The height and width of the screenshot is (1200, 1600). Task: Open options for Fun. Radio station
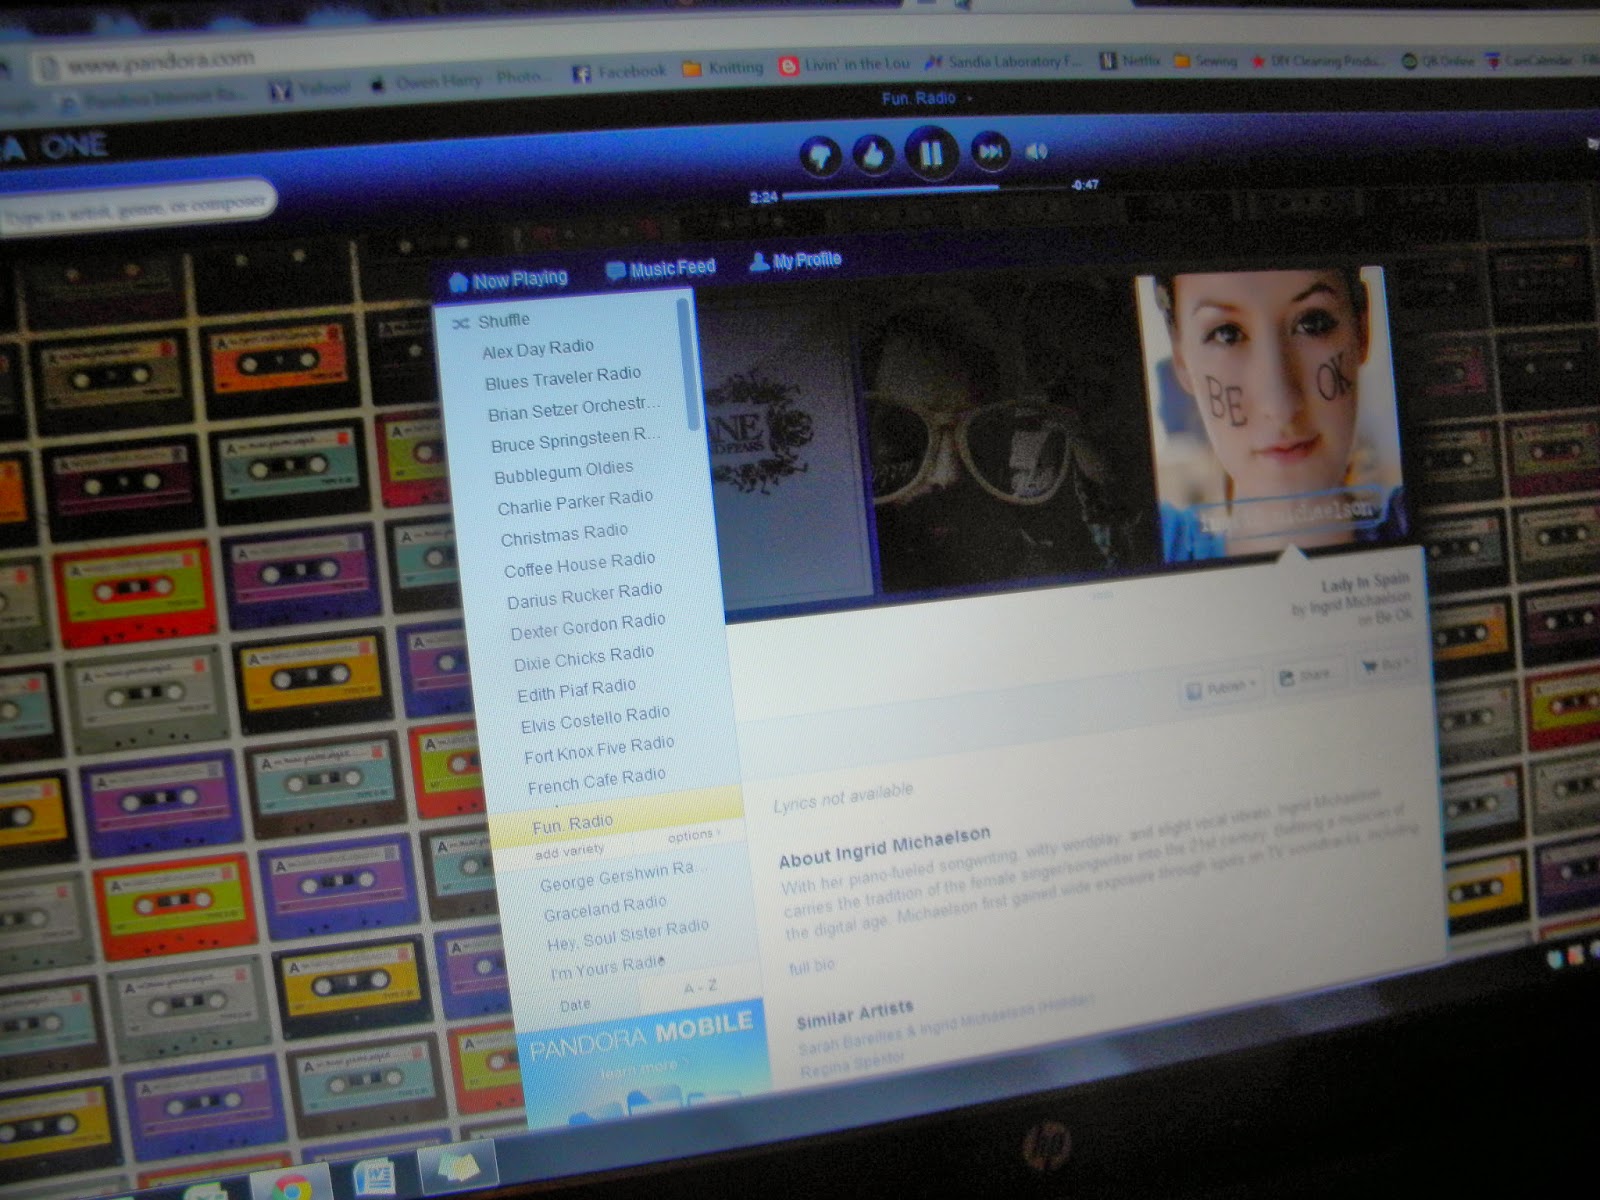(x=694, y=835)
